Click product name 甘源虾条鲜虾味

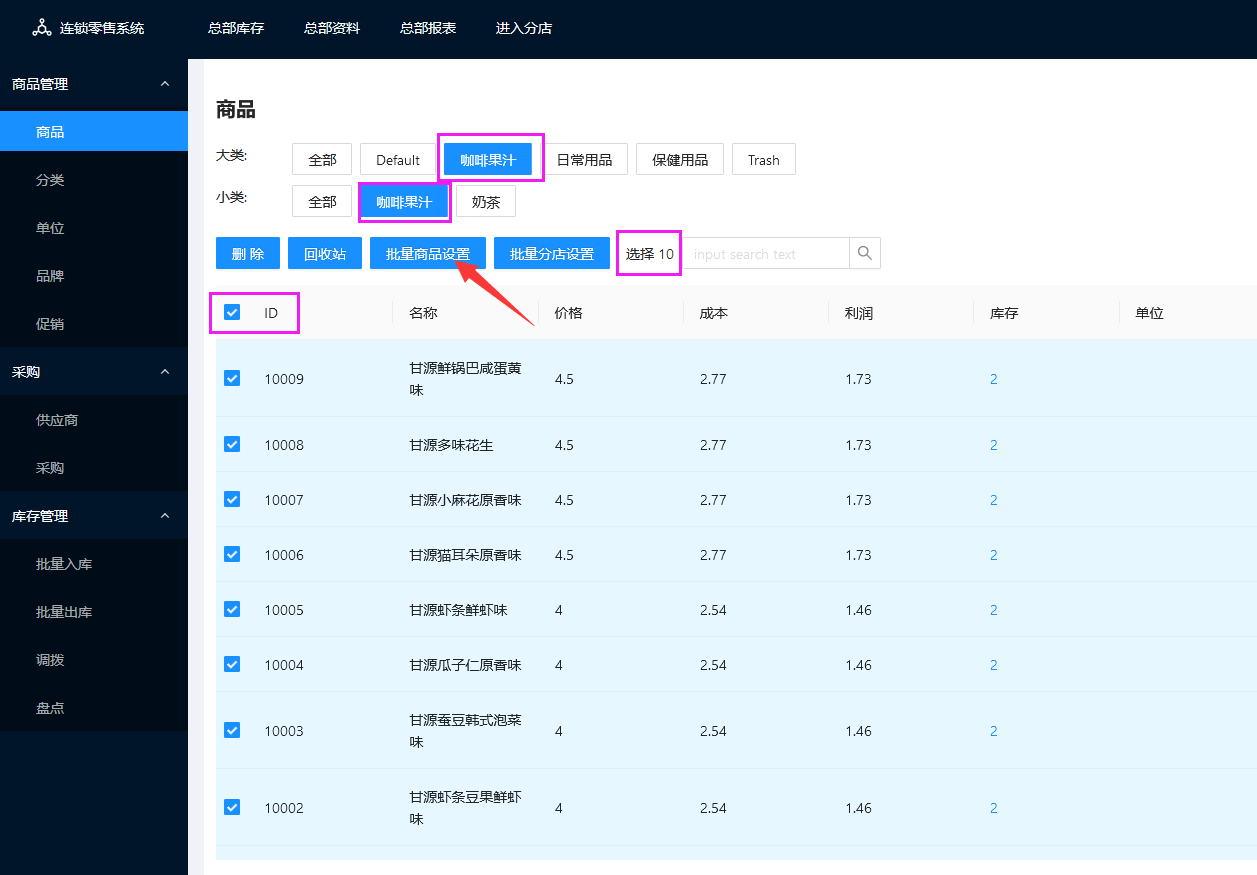[458, 609]
